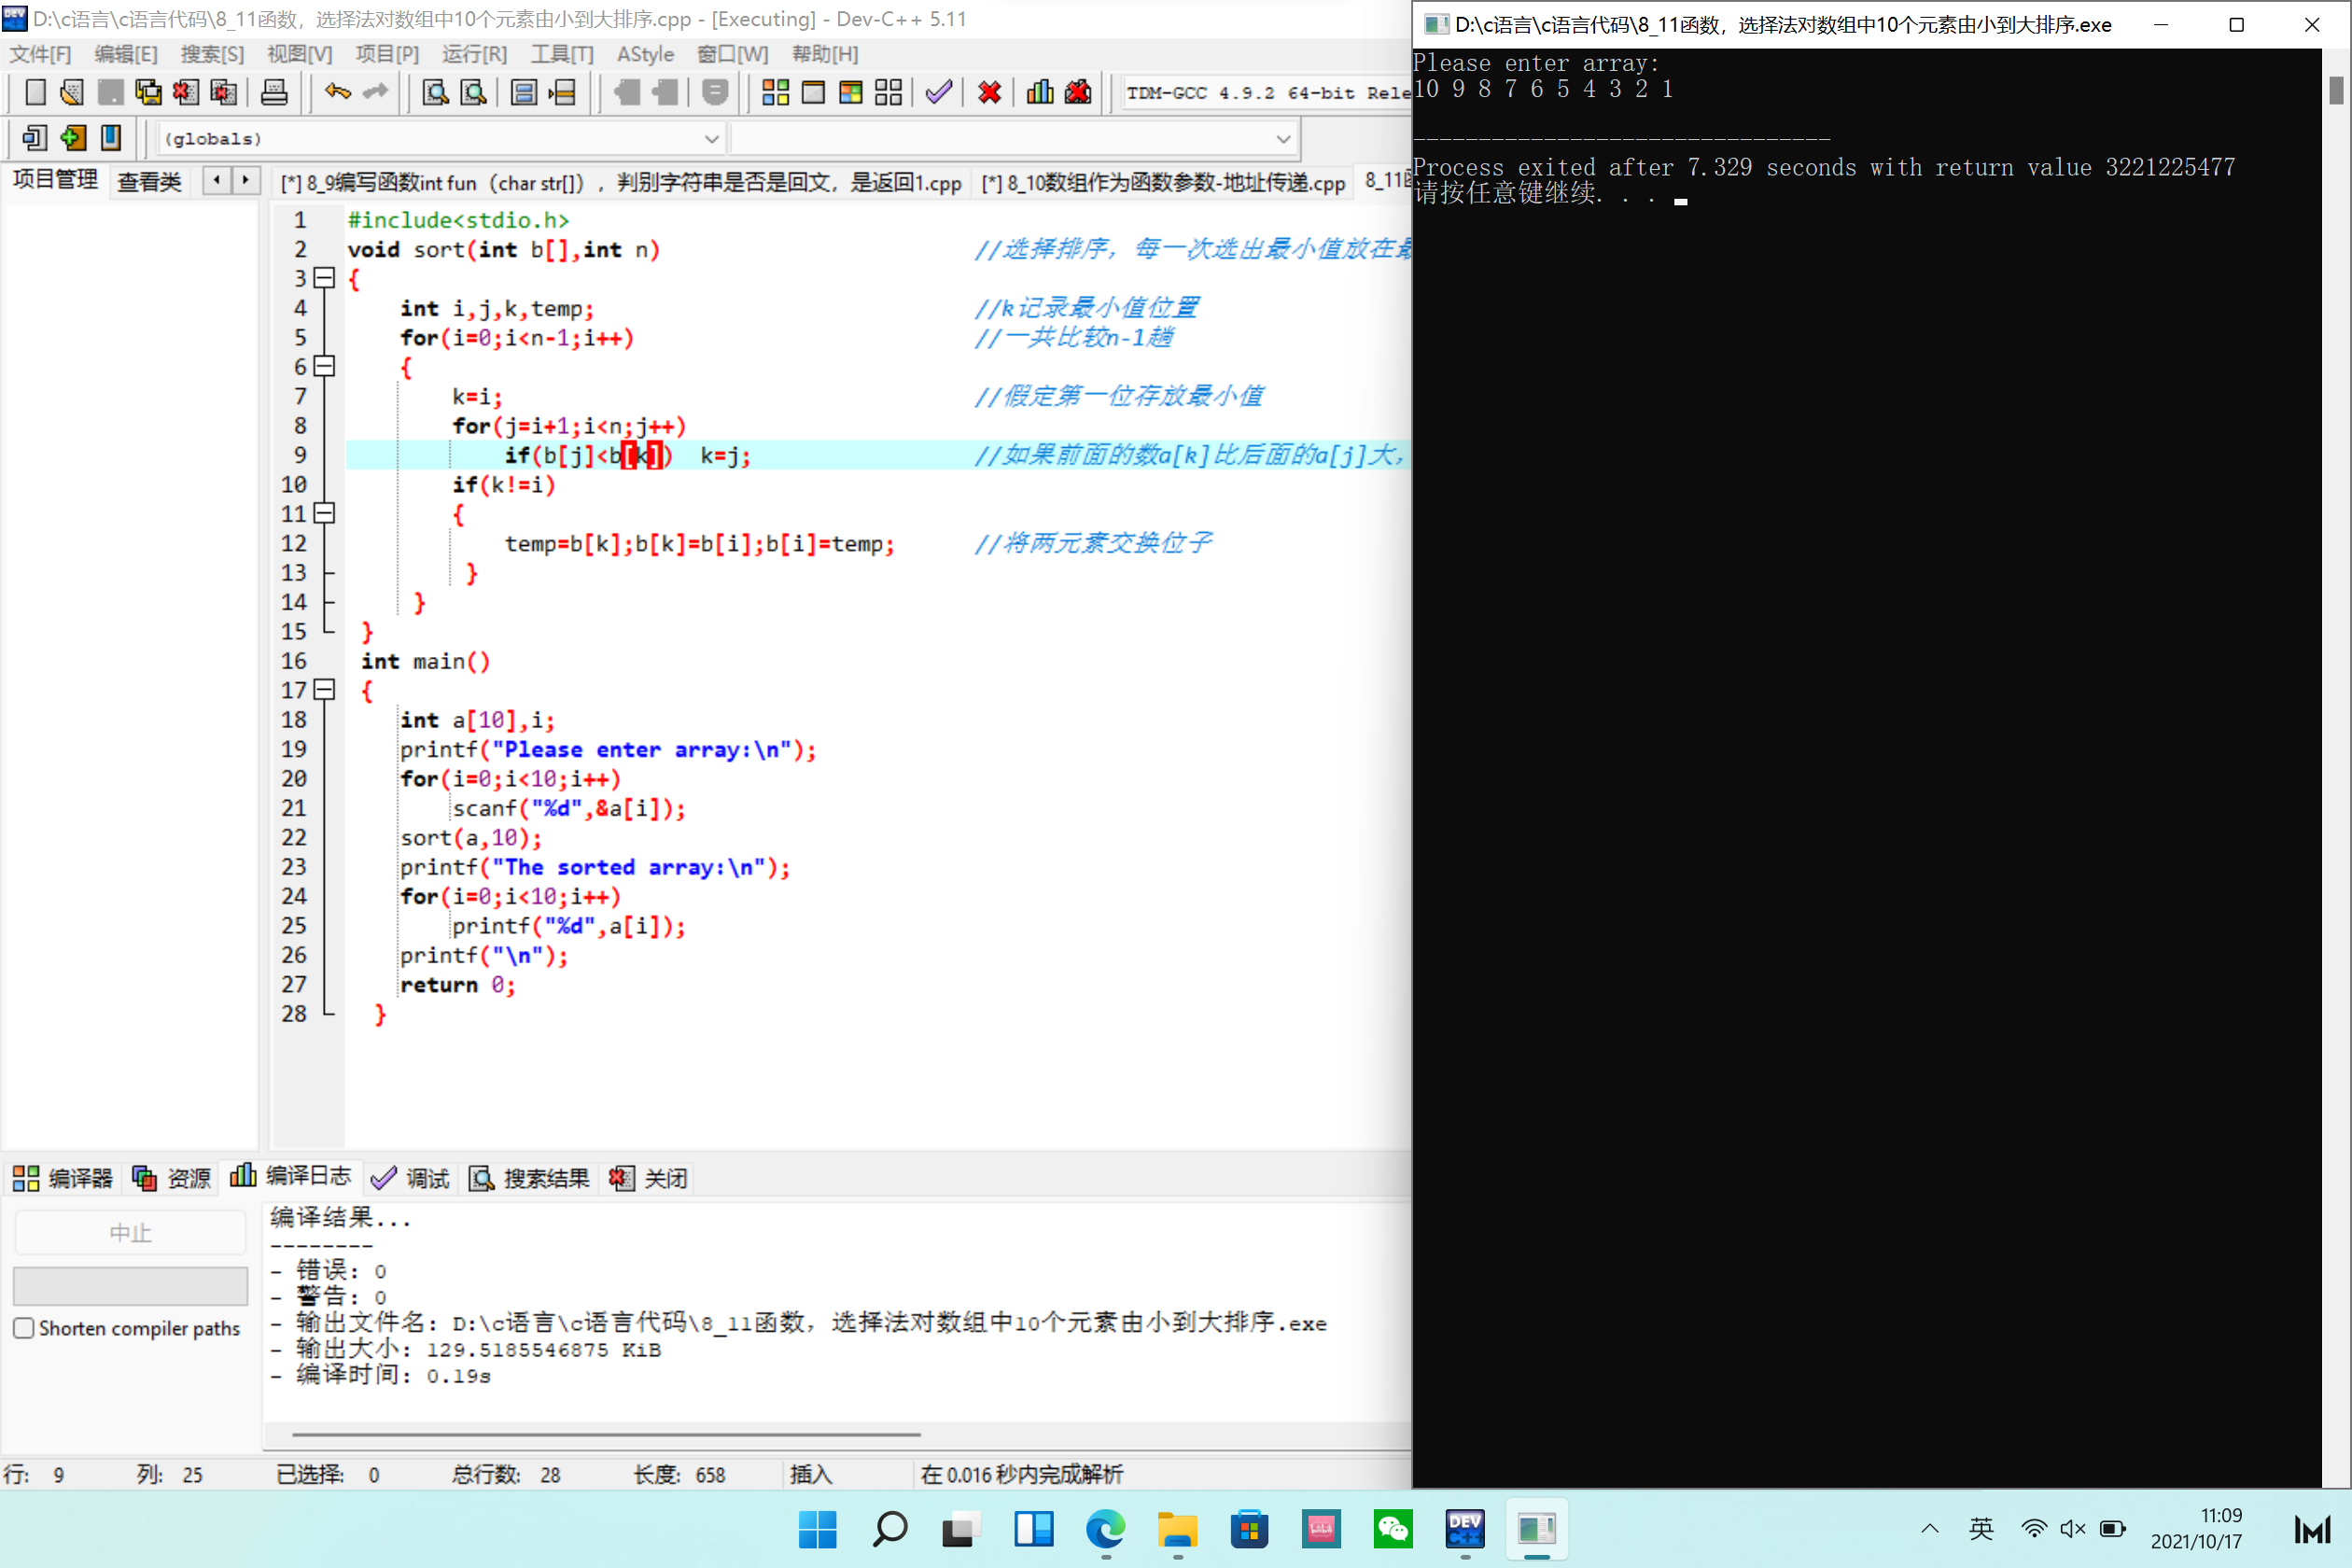Click the Rebuild All icon
The image size is (2352, 1568).
click(889, 93)
